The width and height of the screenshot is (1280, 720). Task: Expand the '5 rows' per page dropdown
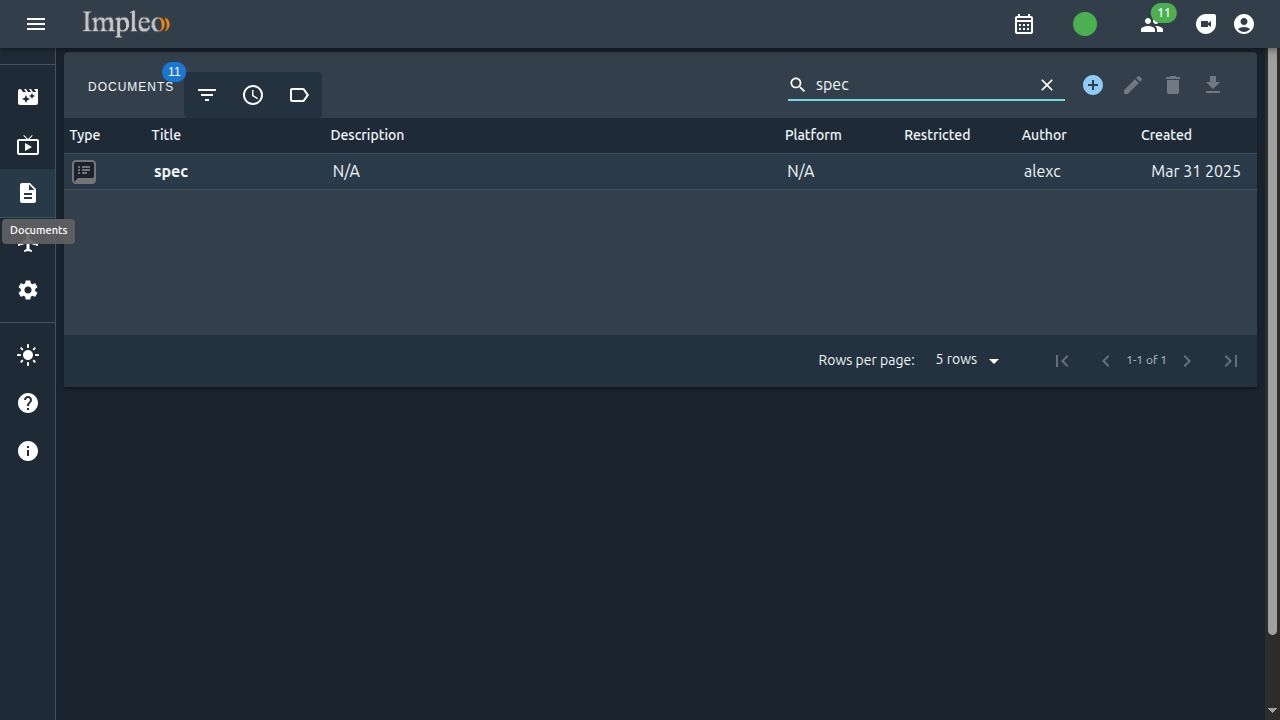pos(967,360)
